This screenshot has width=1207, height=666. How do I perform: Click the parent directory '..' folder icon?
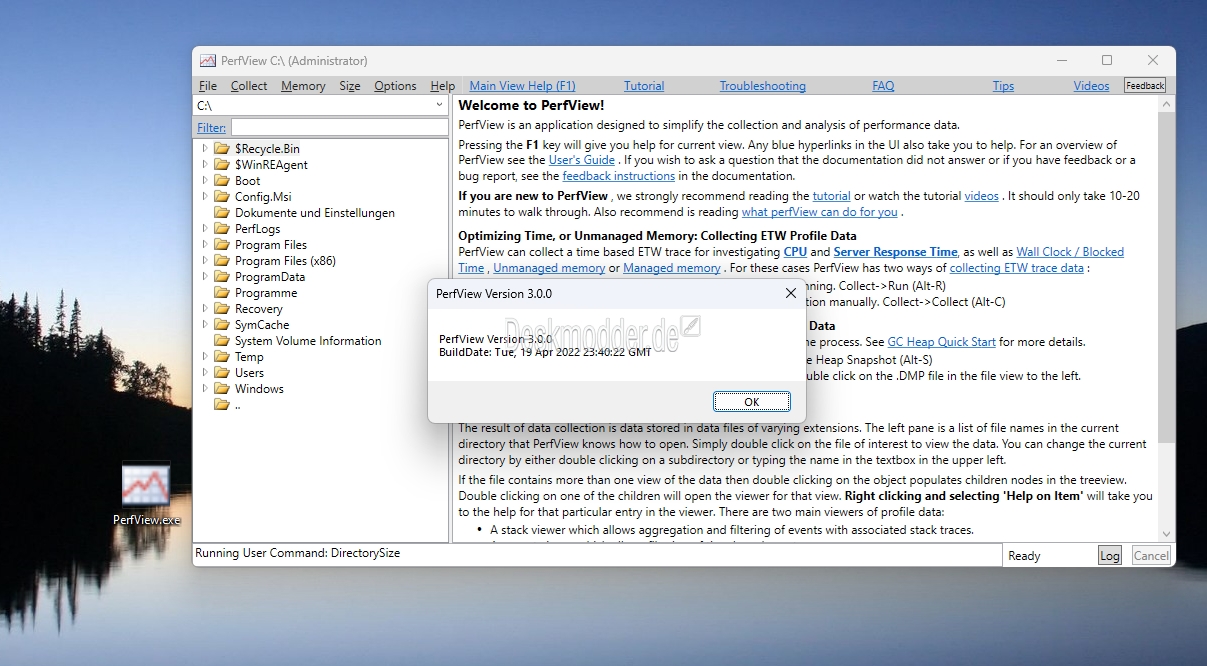[x=222, y=405]
